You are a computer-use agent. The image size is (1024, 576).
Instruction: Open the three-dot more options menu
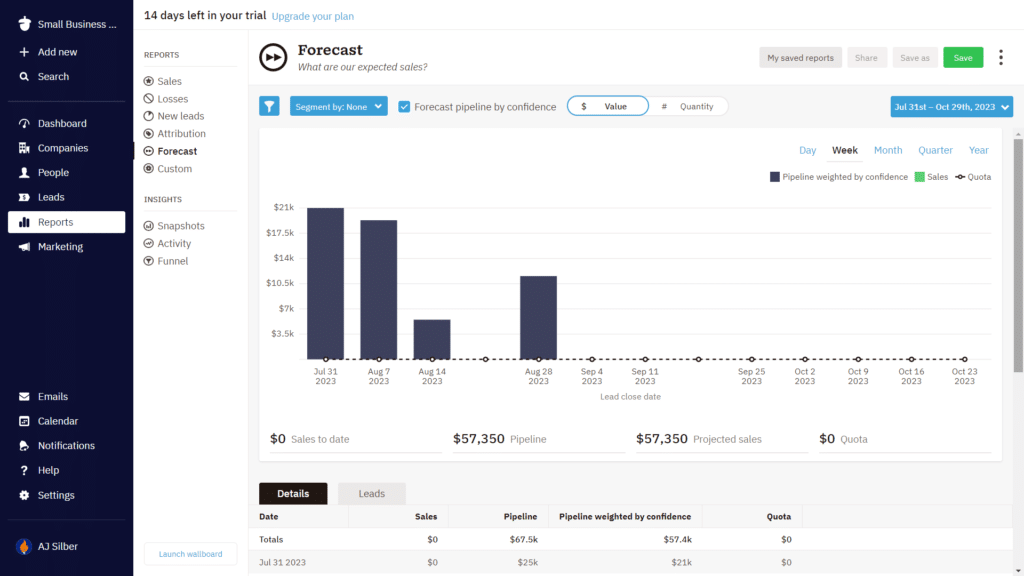pyautogui.click(x=1001, y=58)
